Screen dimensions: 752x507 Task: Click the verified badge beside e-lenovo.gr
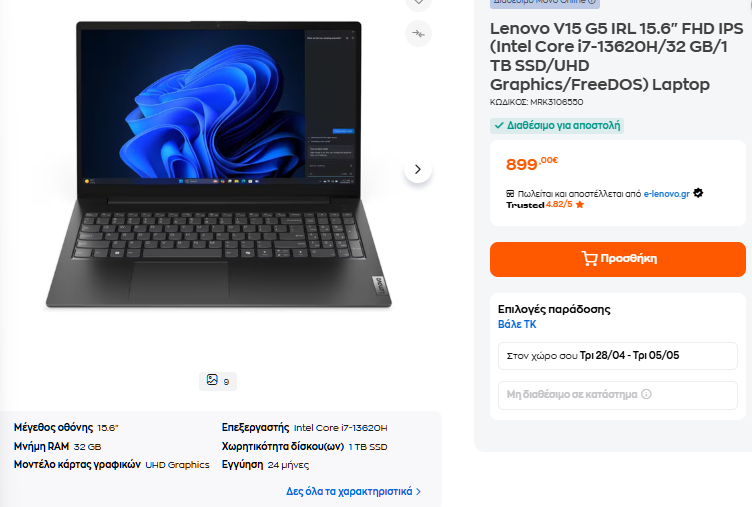(698, 193)
